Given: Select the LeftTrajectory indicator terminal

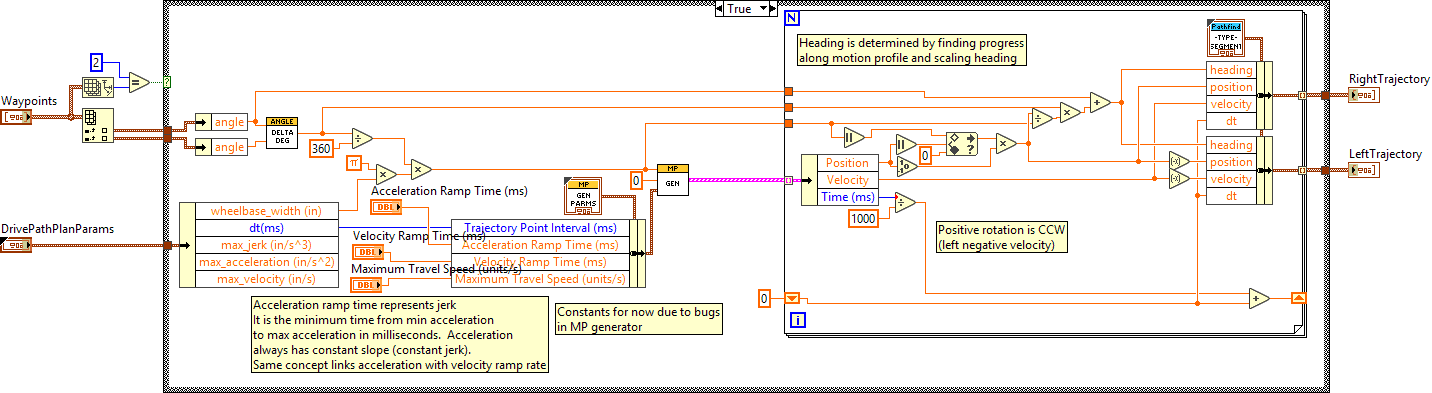Looking at the screenshot, I should tap(1363, 170).
